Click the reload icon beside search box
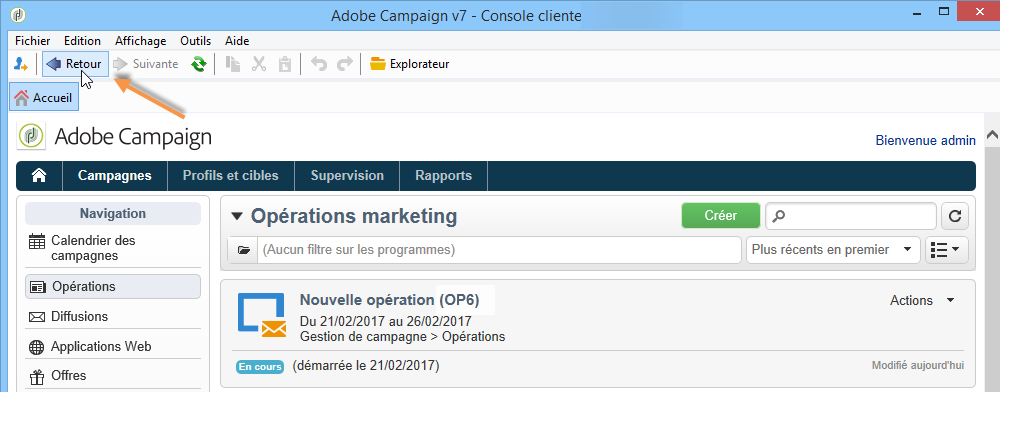The height and width of the screenshot is (421, 1010). coord(955,216)
